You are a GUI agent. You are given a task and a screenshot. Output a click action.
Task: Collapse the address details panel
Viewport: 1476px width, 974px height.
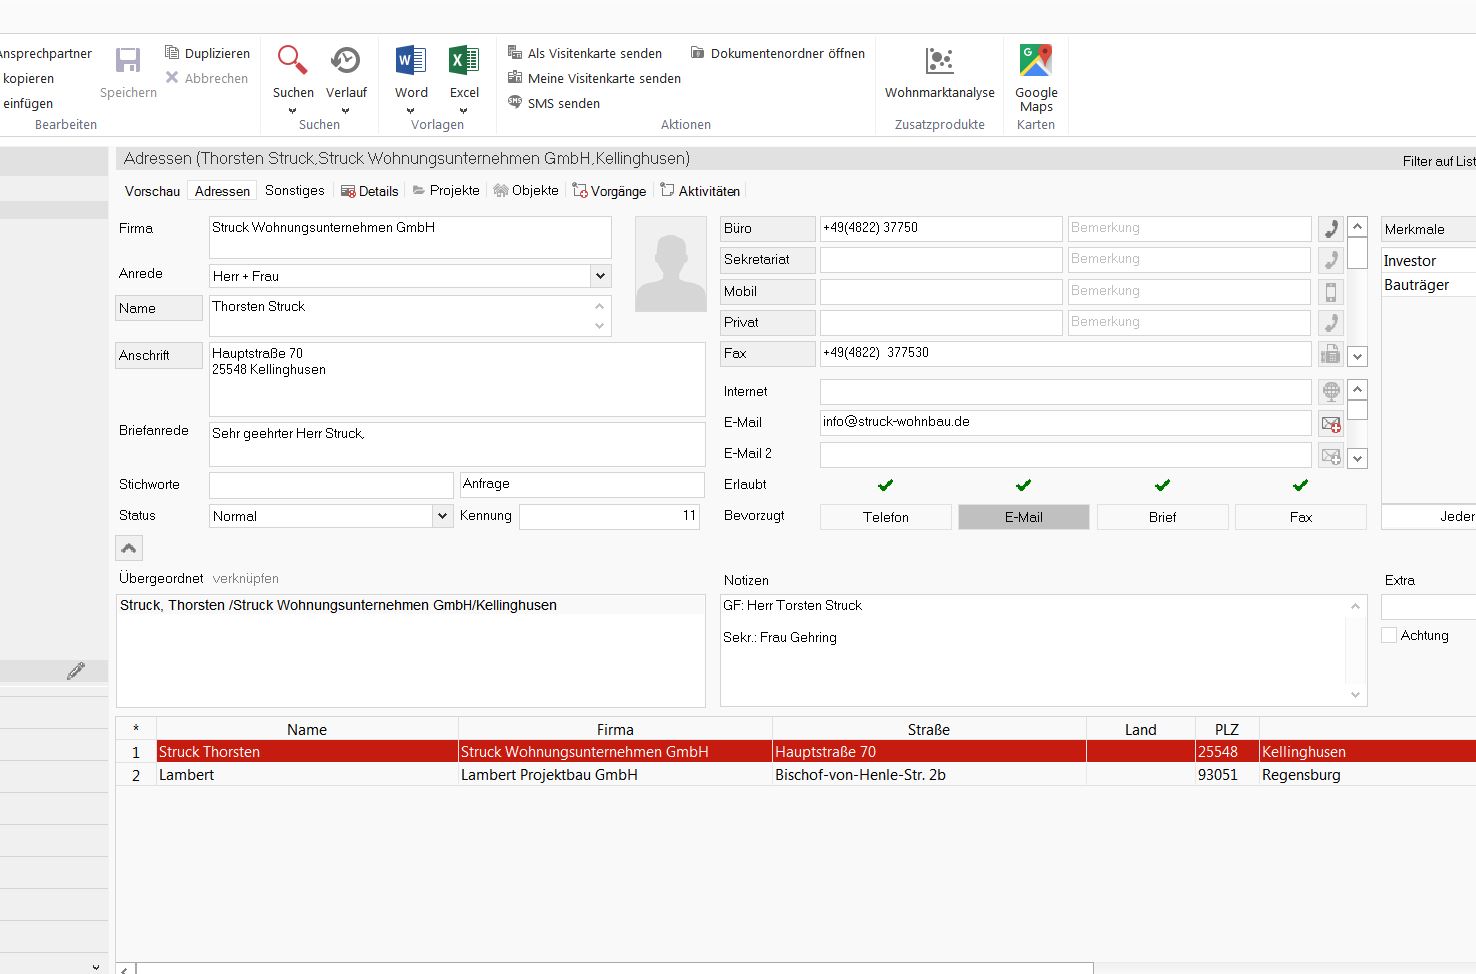pyautogui.click(x=129, y=548)
